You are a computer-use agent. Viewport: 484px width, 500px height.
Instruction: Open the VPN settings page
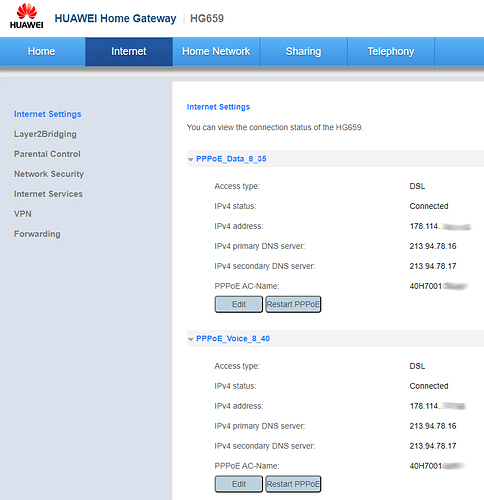click(23, 214)
